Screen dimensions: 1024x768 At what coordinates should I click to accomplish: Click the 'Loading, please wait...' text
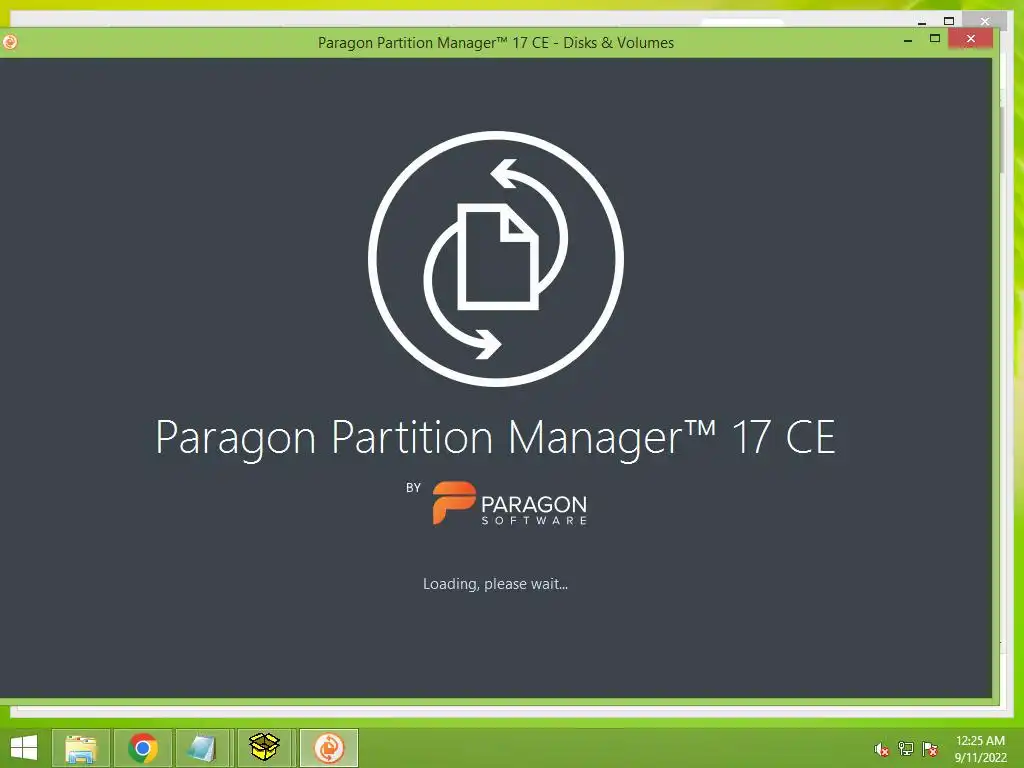(495, 584)
